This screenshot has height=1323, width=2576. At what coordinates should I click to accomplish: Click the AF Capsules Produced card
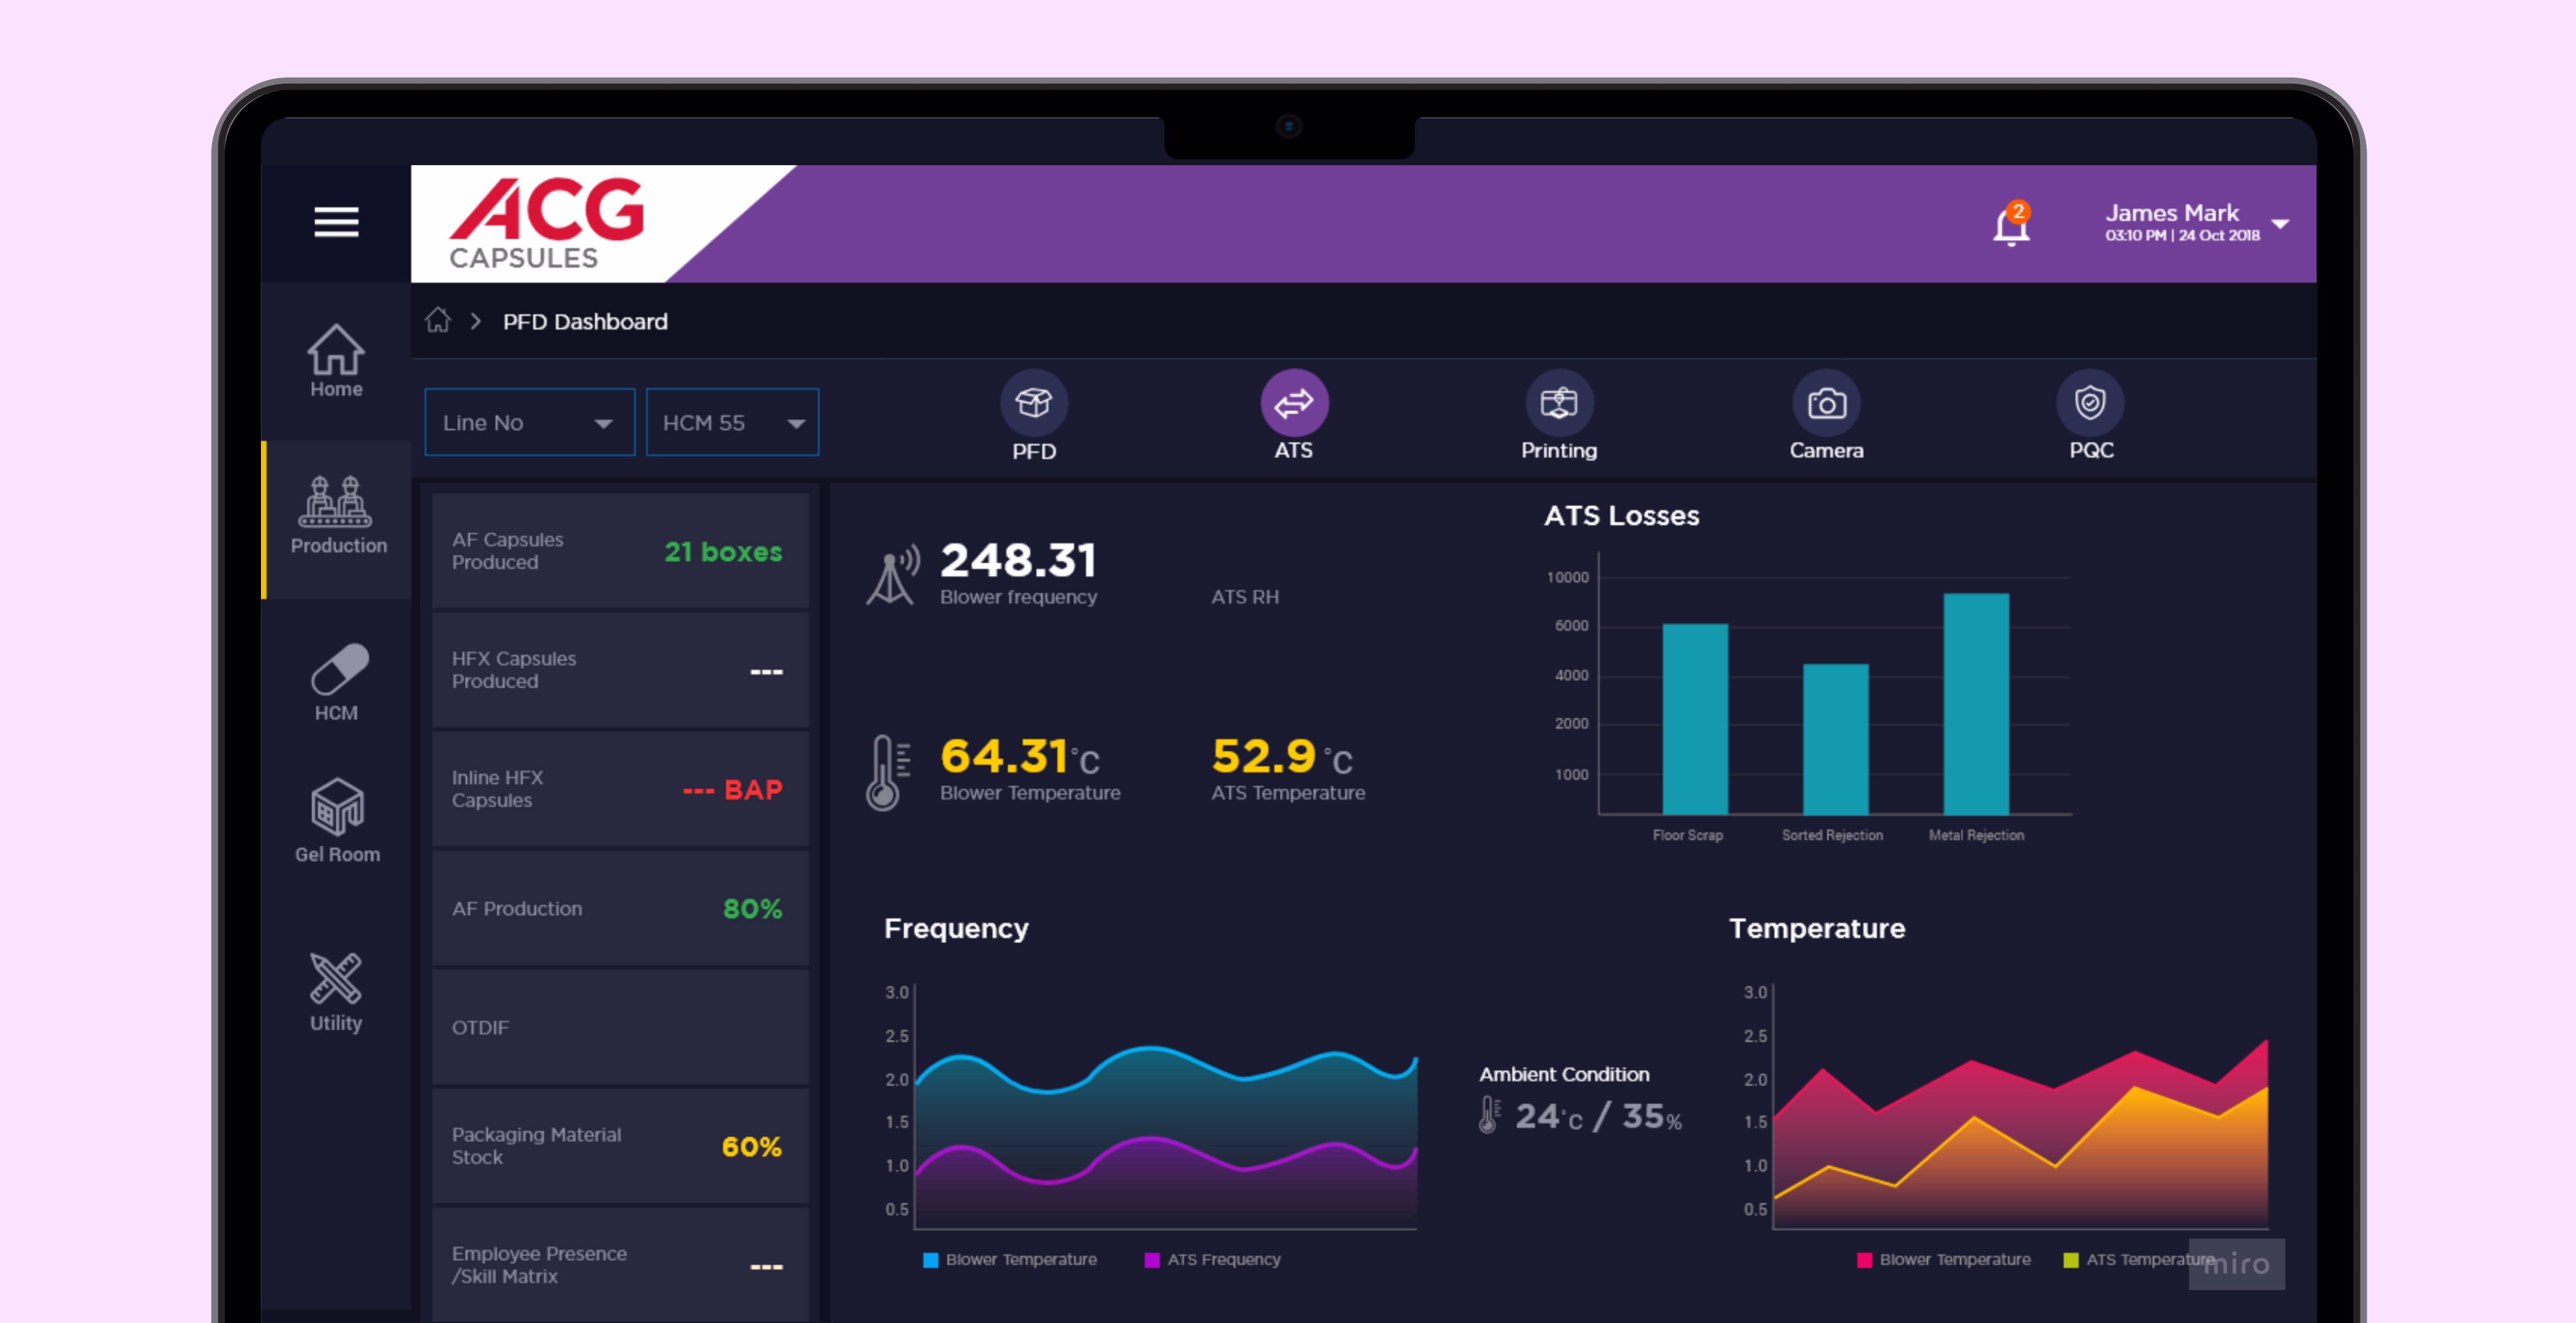click(x=619, y=551)
